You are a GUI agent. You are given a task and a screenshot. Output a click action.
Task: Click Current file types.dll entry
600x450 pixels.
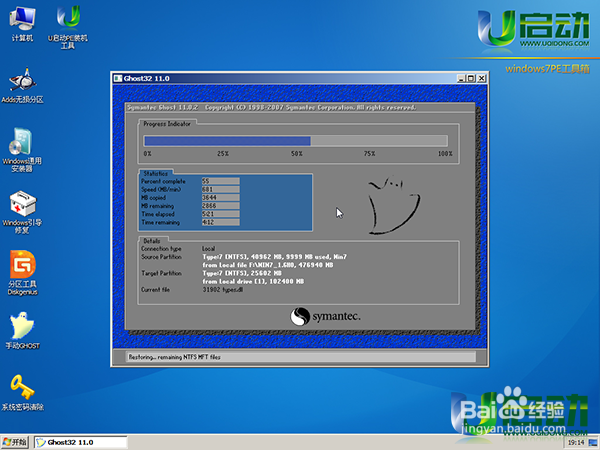pyautogui.click(x=223, y=290)
